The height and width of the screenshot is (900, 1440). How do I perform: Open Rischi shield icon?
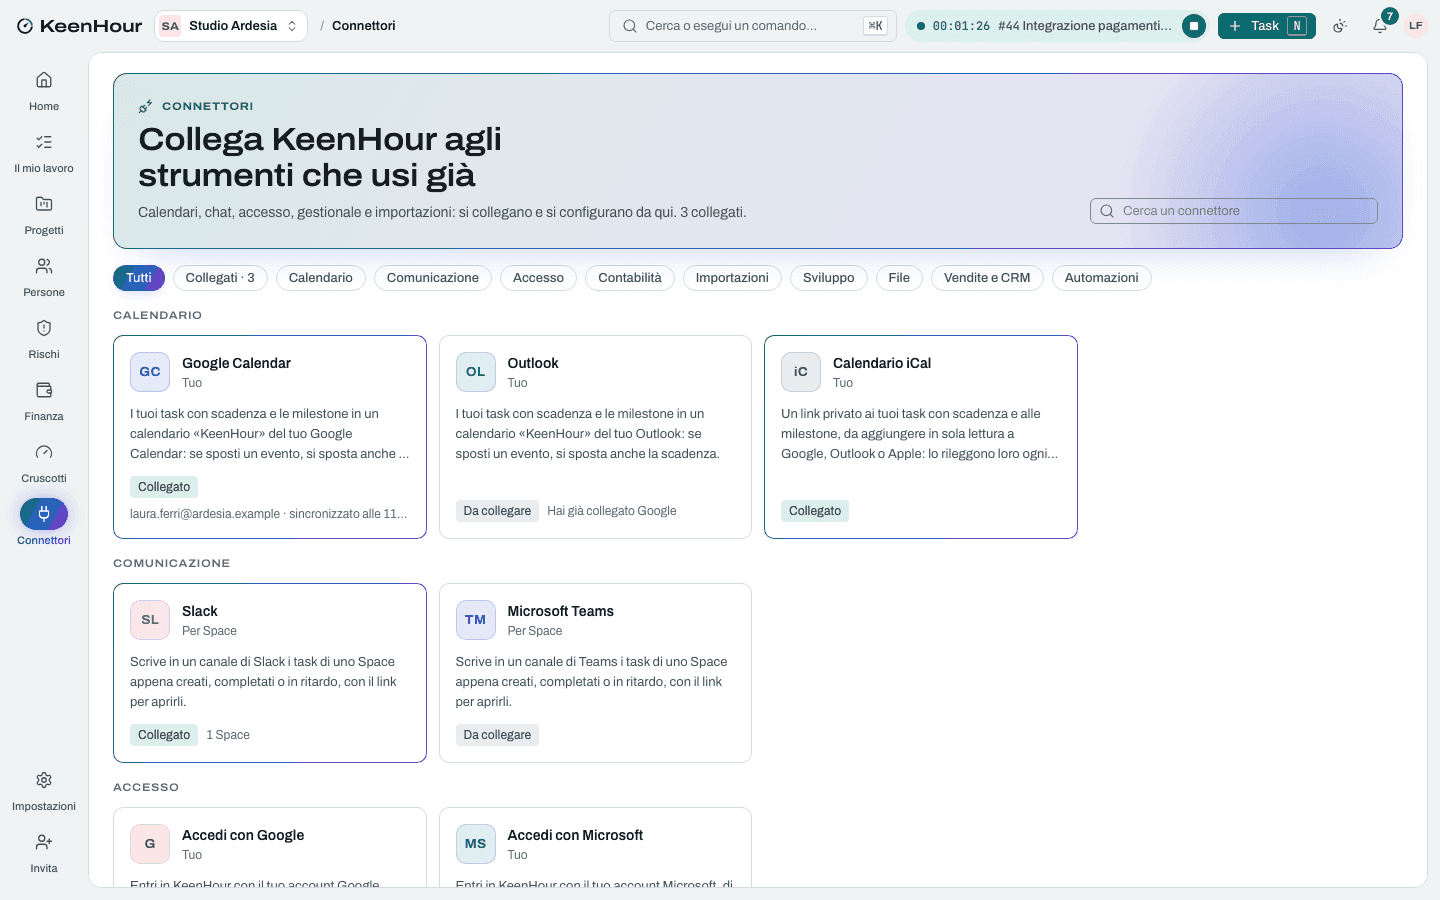pyautogui.click(x=44, y=328)
